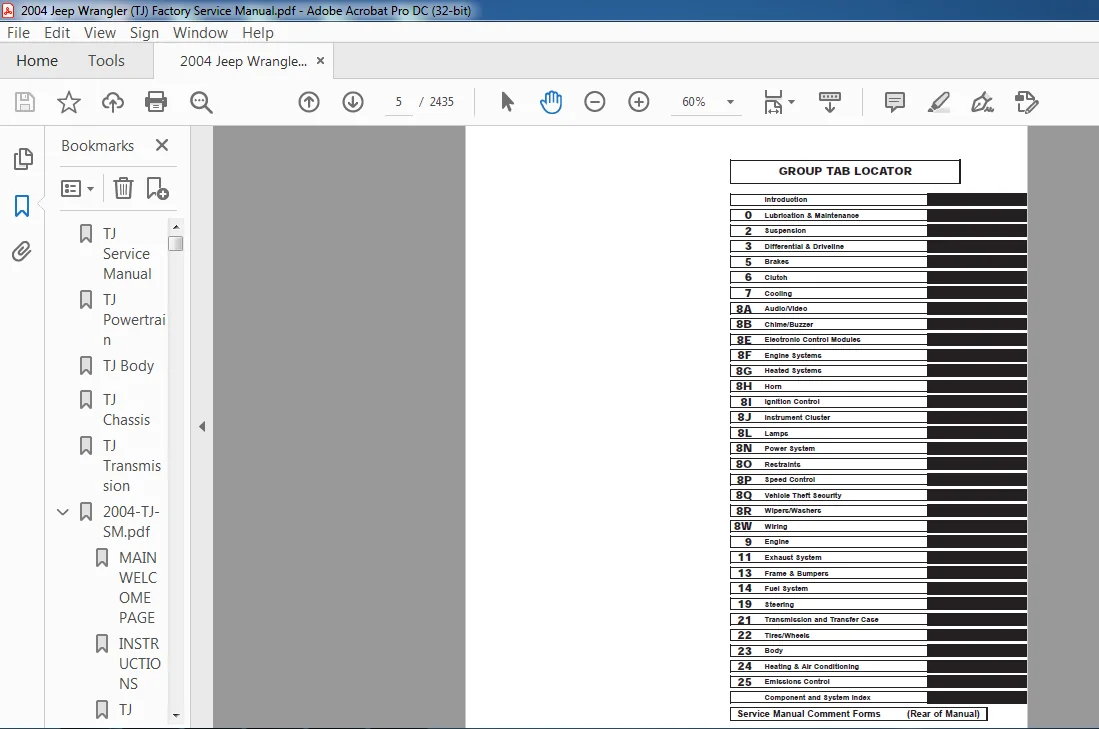Zoom in with the plus button
This screenshot has height=729, width=1099.
click(x=639, y=102)
